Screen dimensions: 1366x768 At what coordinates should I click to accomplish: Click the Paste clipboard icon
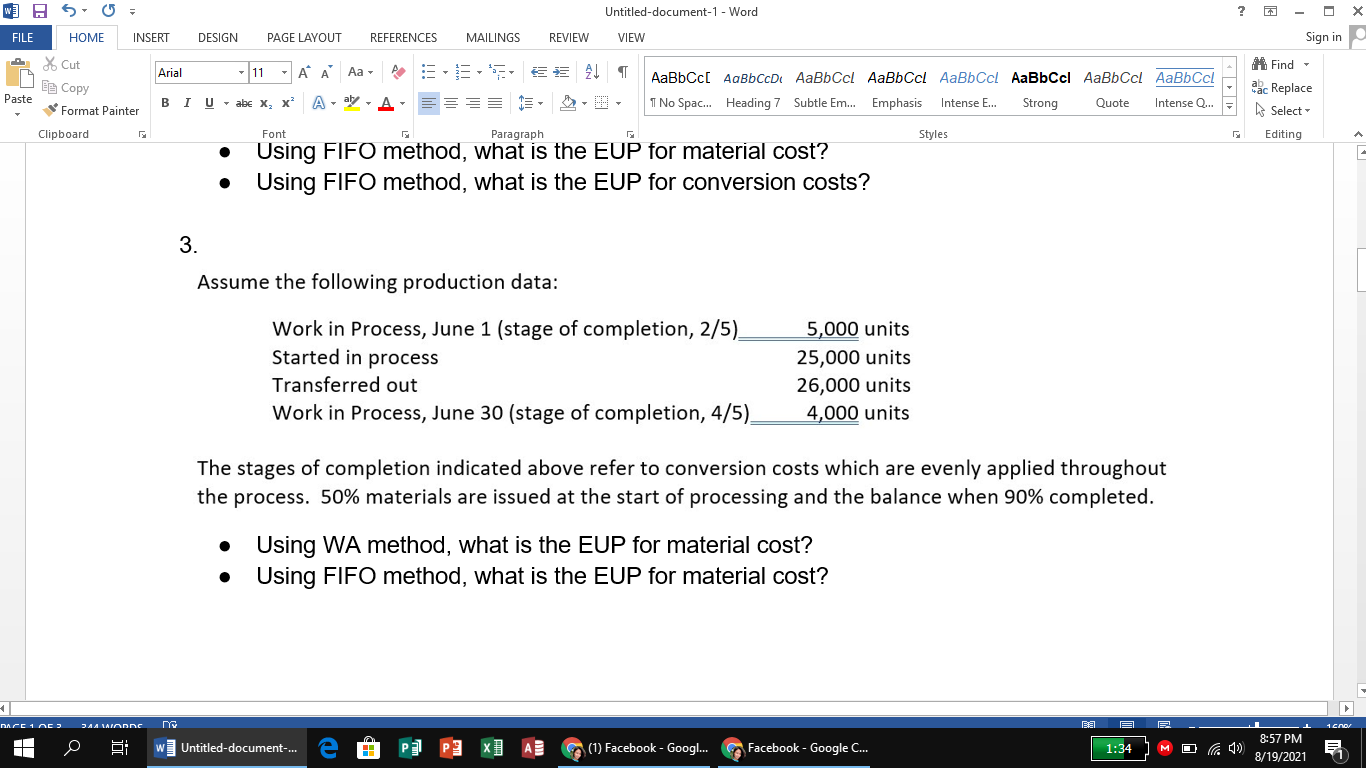[x=18, y=75]
